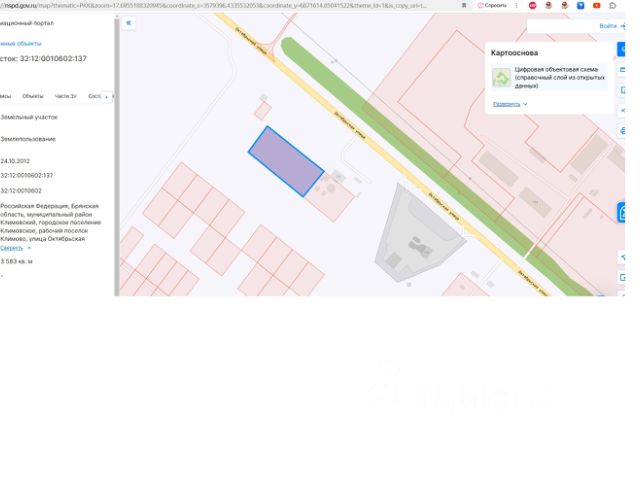Click the blue highlighted land parcel on the map
Viewport: 640px width, 480px height.
pos(286,161)
